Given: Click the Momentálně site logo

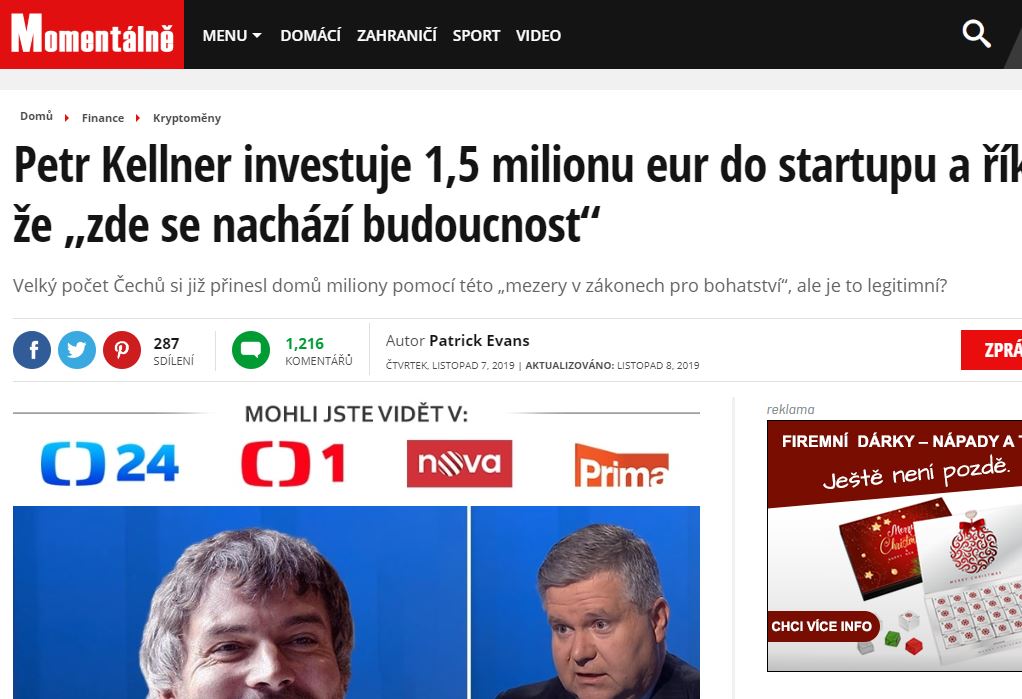Looking at the screenshot, I should (92, 34).
